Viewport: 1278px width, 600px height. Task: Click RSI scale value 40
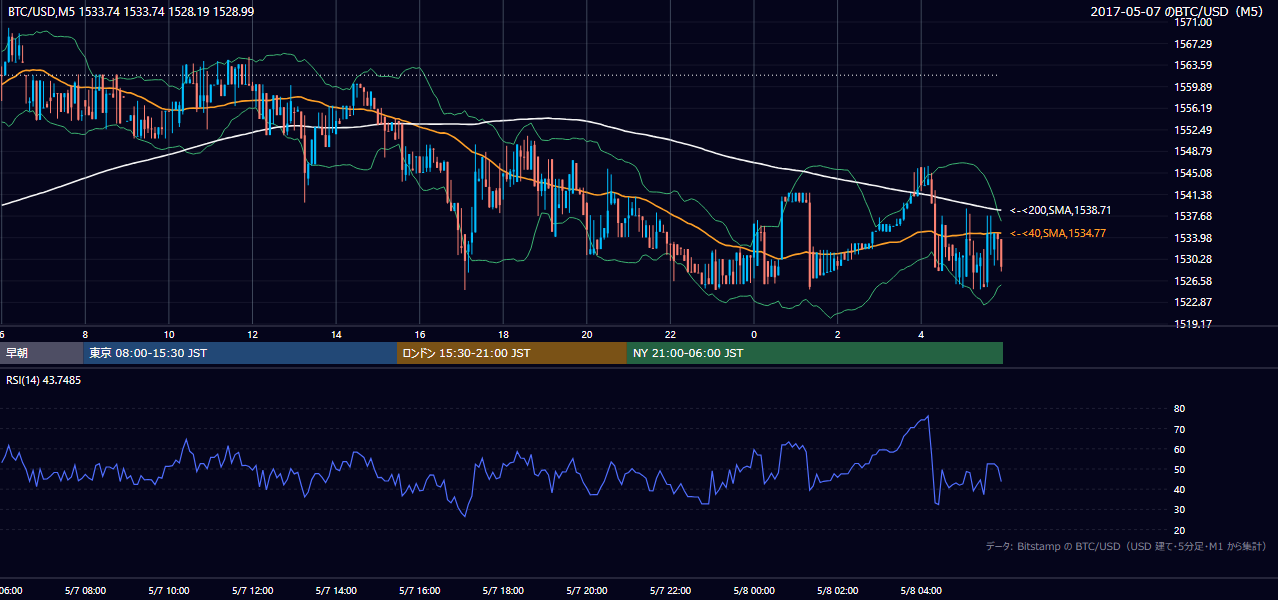pos(1179,489)
